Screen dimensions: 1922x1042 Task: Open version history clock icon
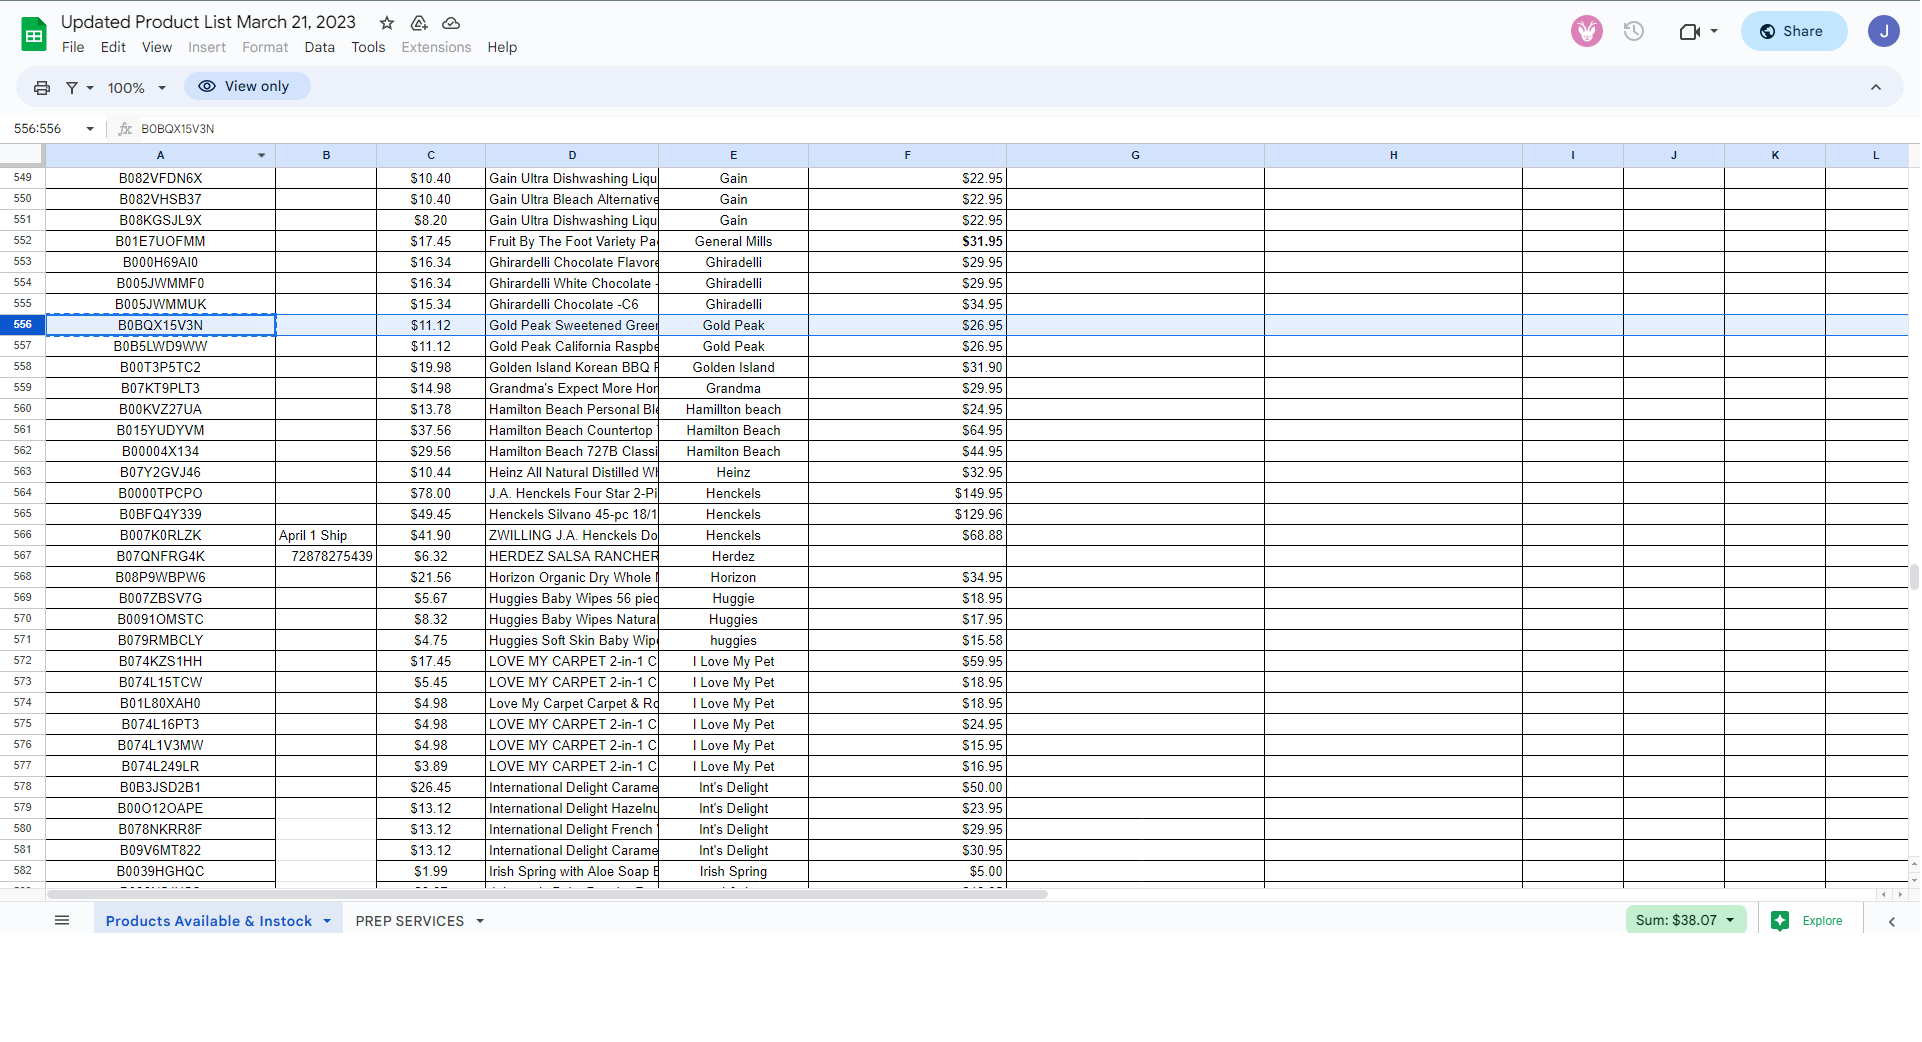point(1634,31)
